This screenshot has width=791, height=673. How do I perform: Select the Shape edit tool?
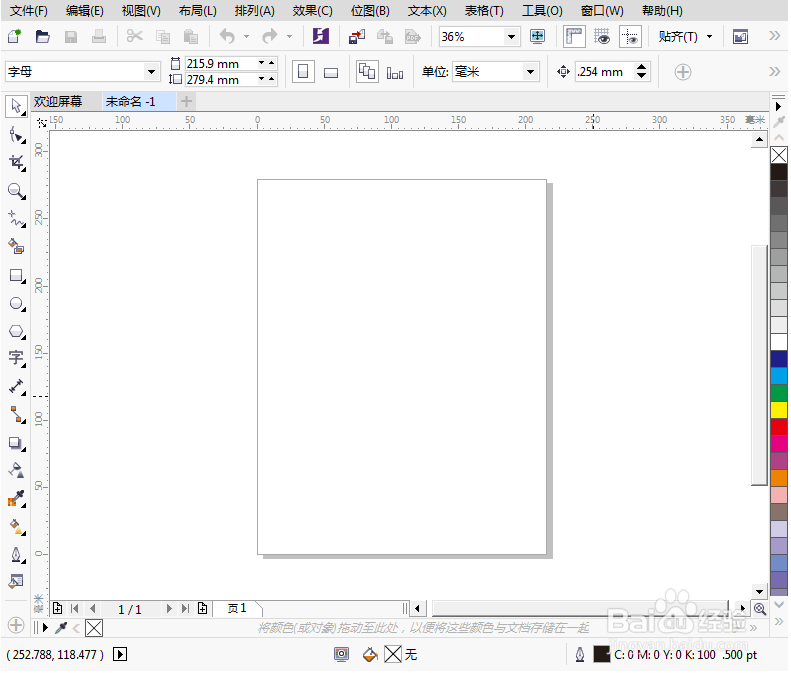click(16, 135)
